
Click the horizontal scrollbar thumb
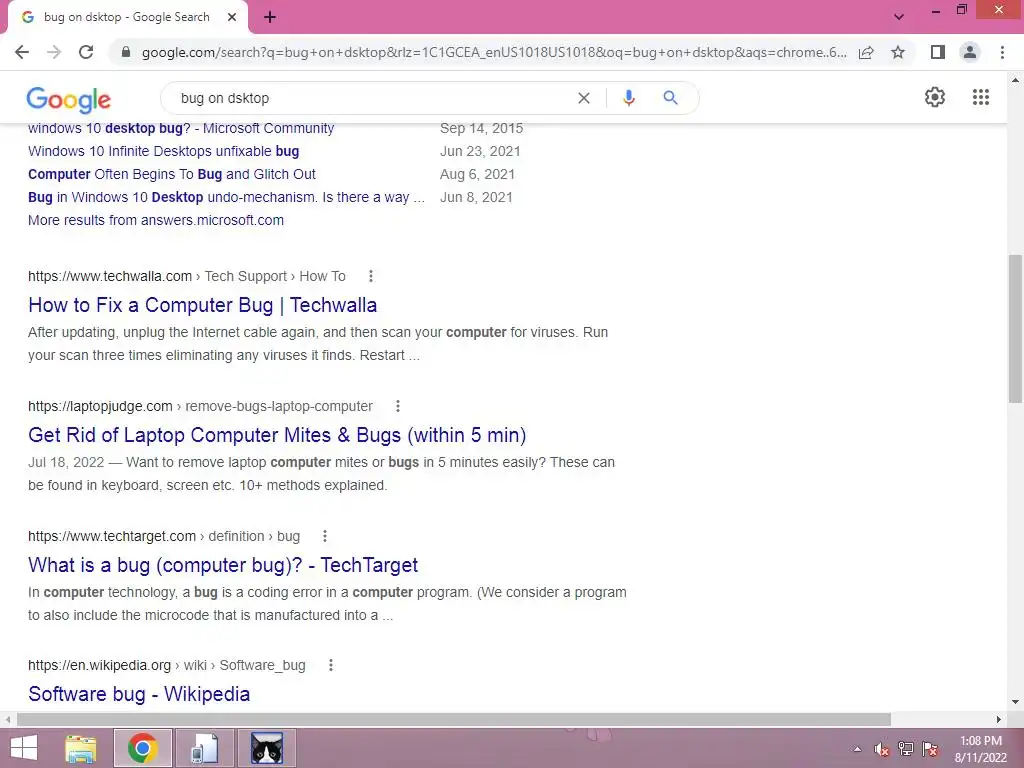tap(453, 720)
